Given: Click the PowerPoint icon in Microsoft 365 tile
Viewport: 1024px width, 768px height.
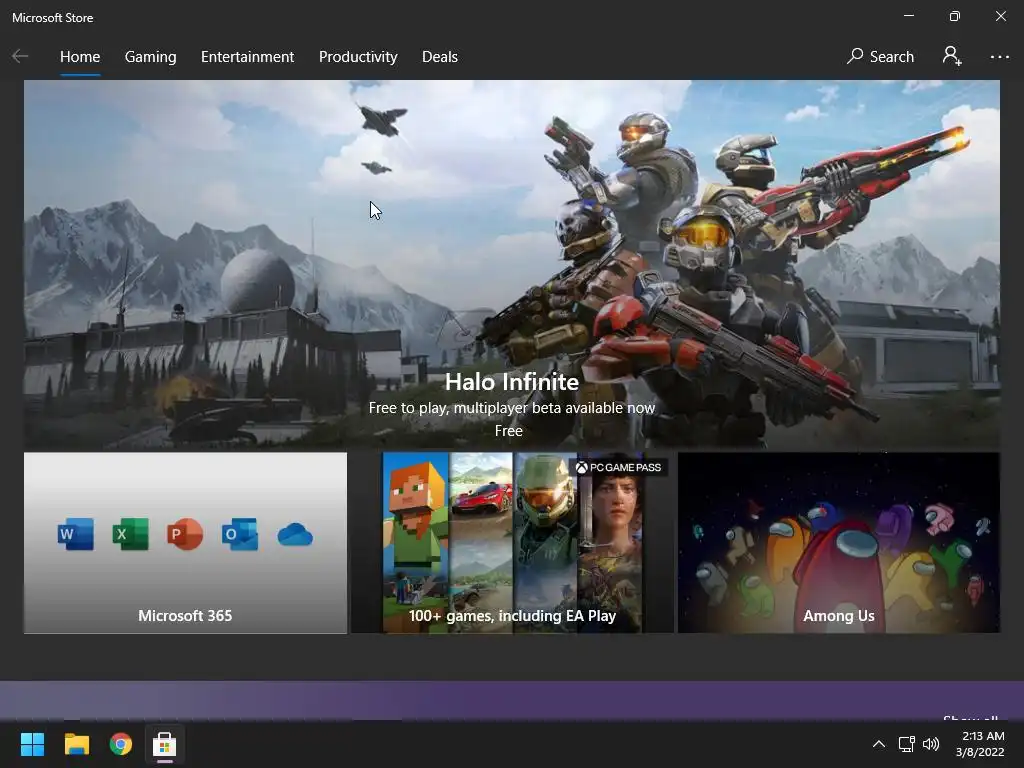Looking at the screenshot, I should pos(185,534).
